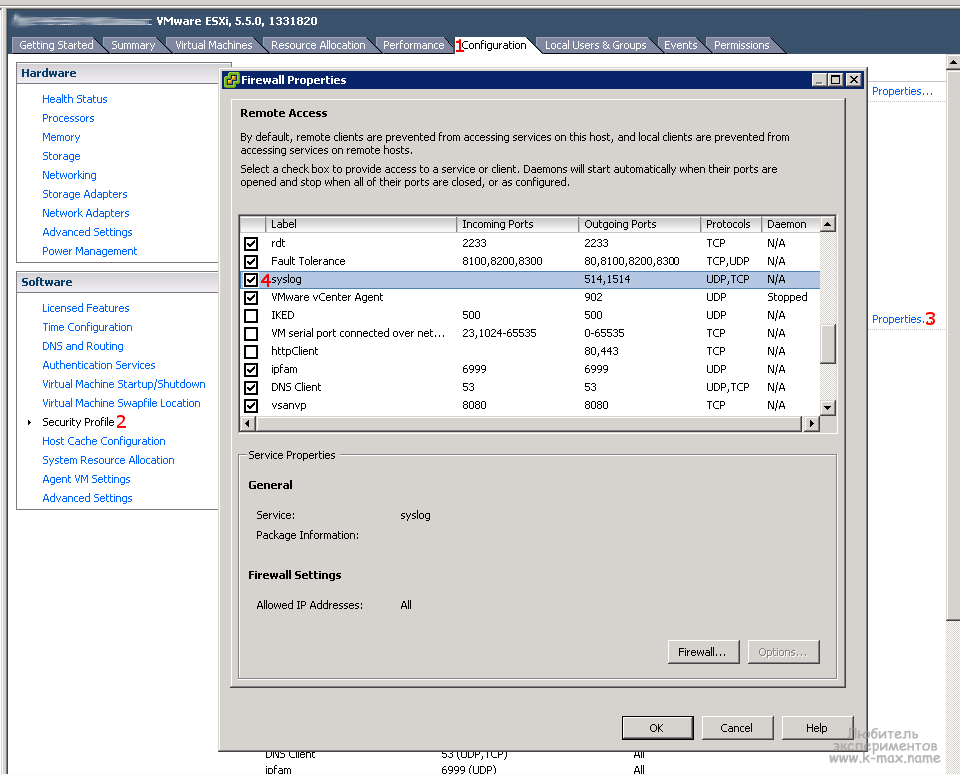The image size is (960, 775).
Task: Click OK in Firewall Properties
Action: 657,728
